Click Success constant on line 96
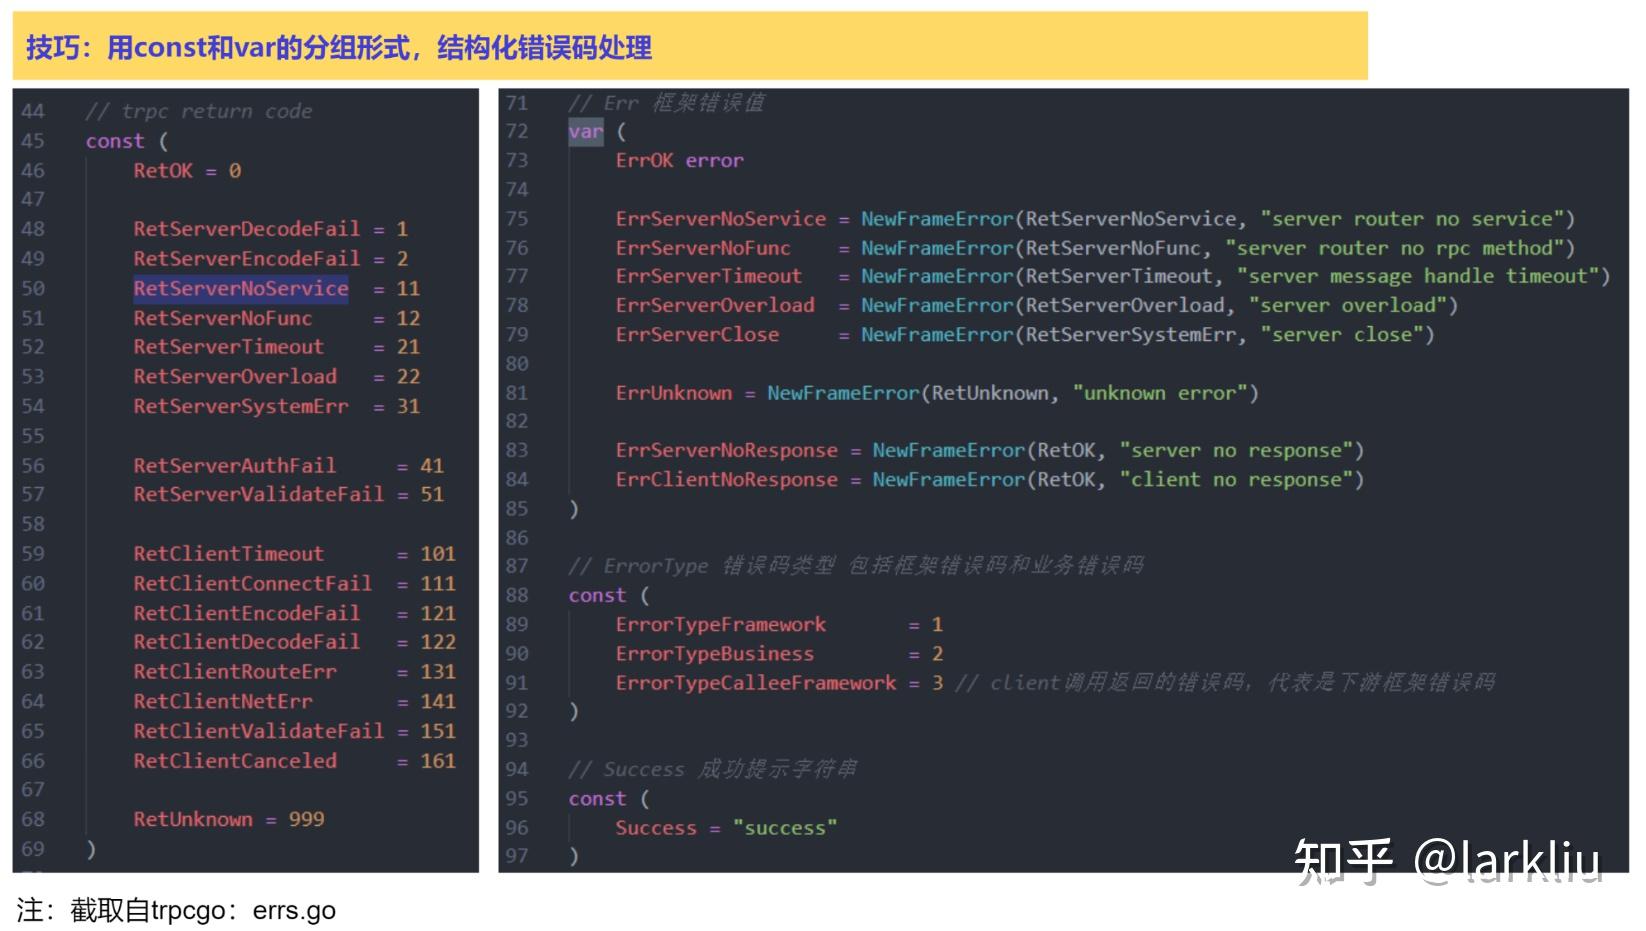Image resolution: width=1646 pixels, height=931 pixels. pos(656,828)
